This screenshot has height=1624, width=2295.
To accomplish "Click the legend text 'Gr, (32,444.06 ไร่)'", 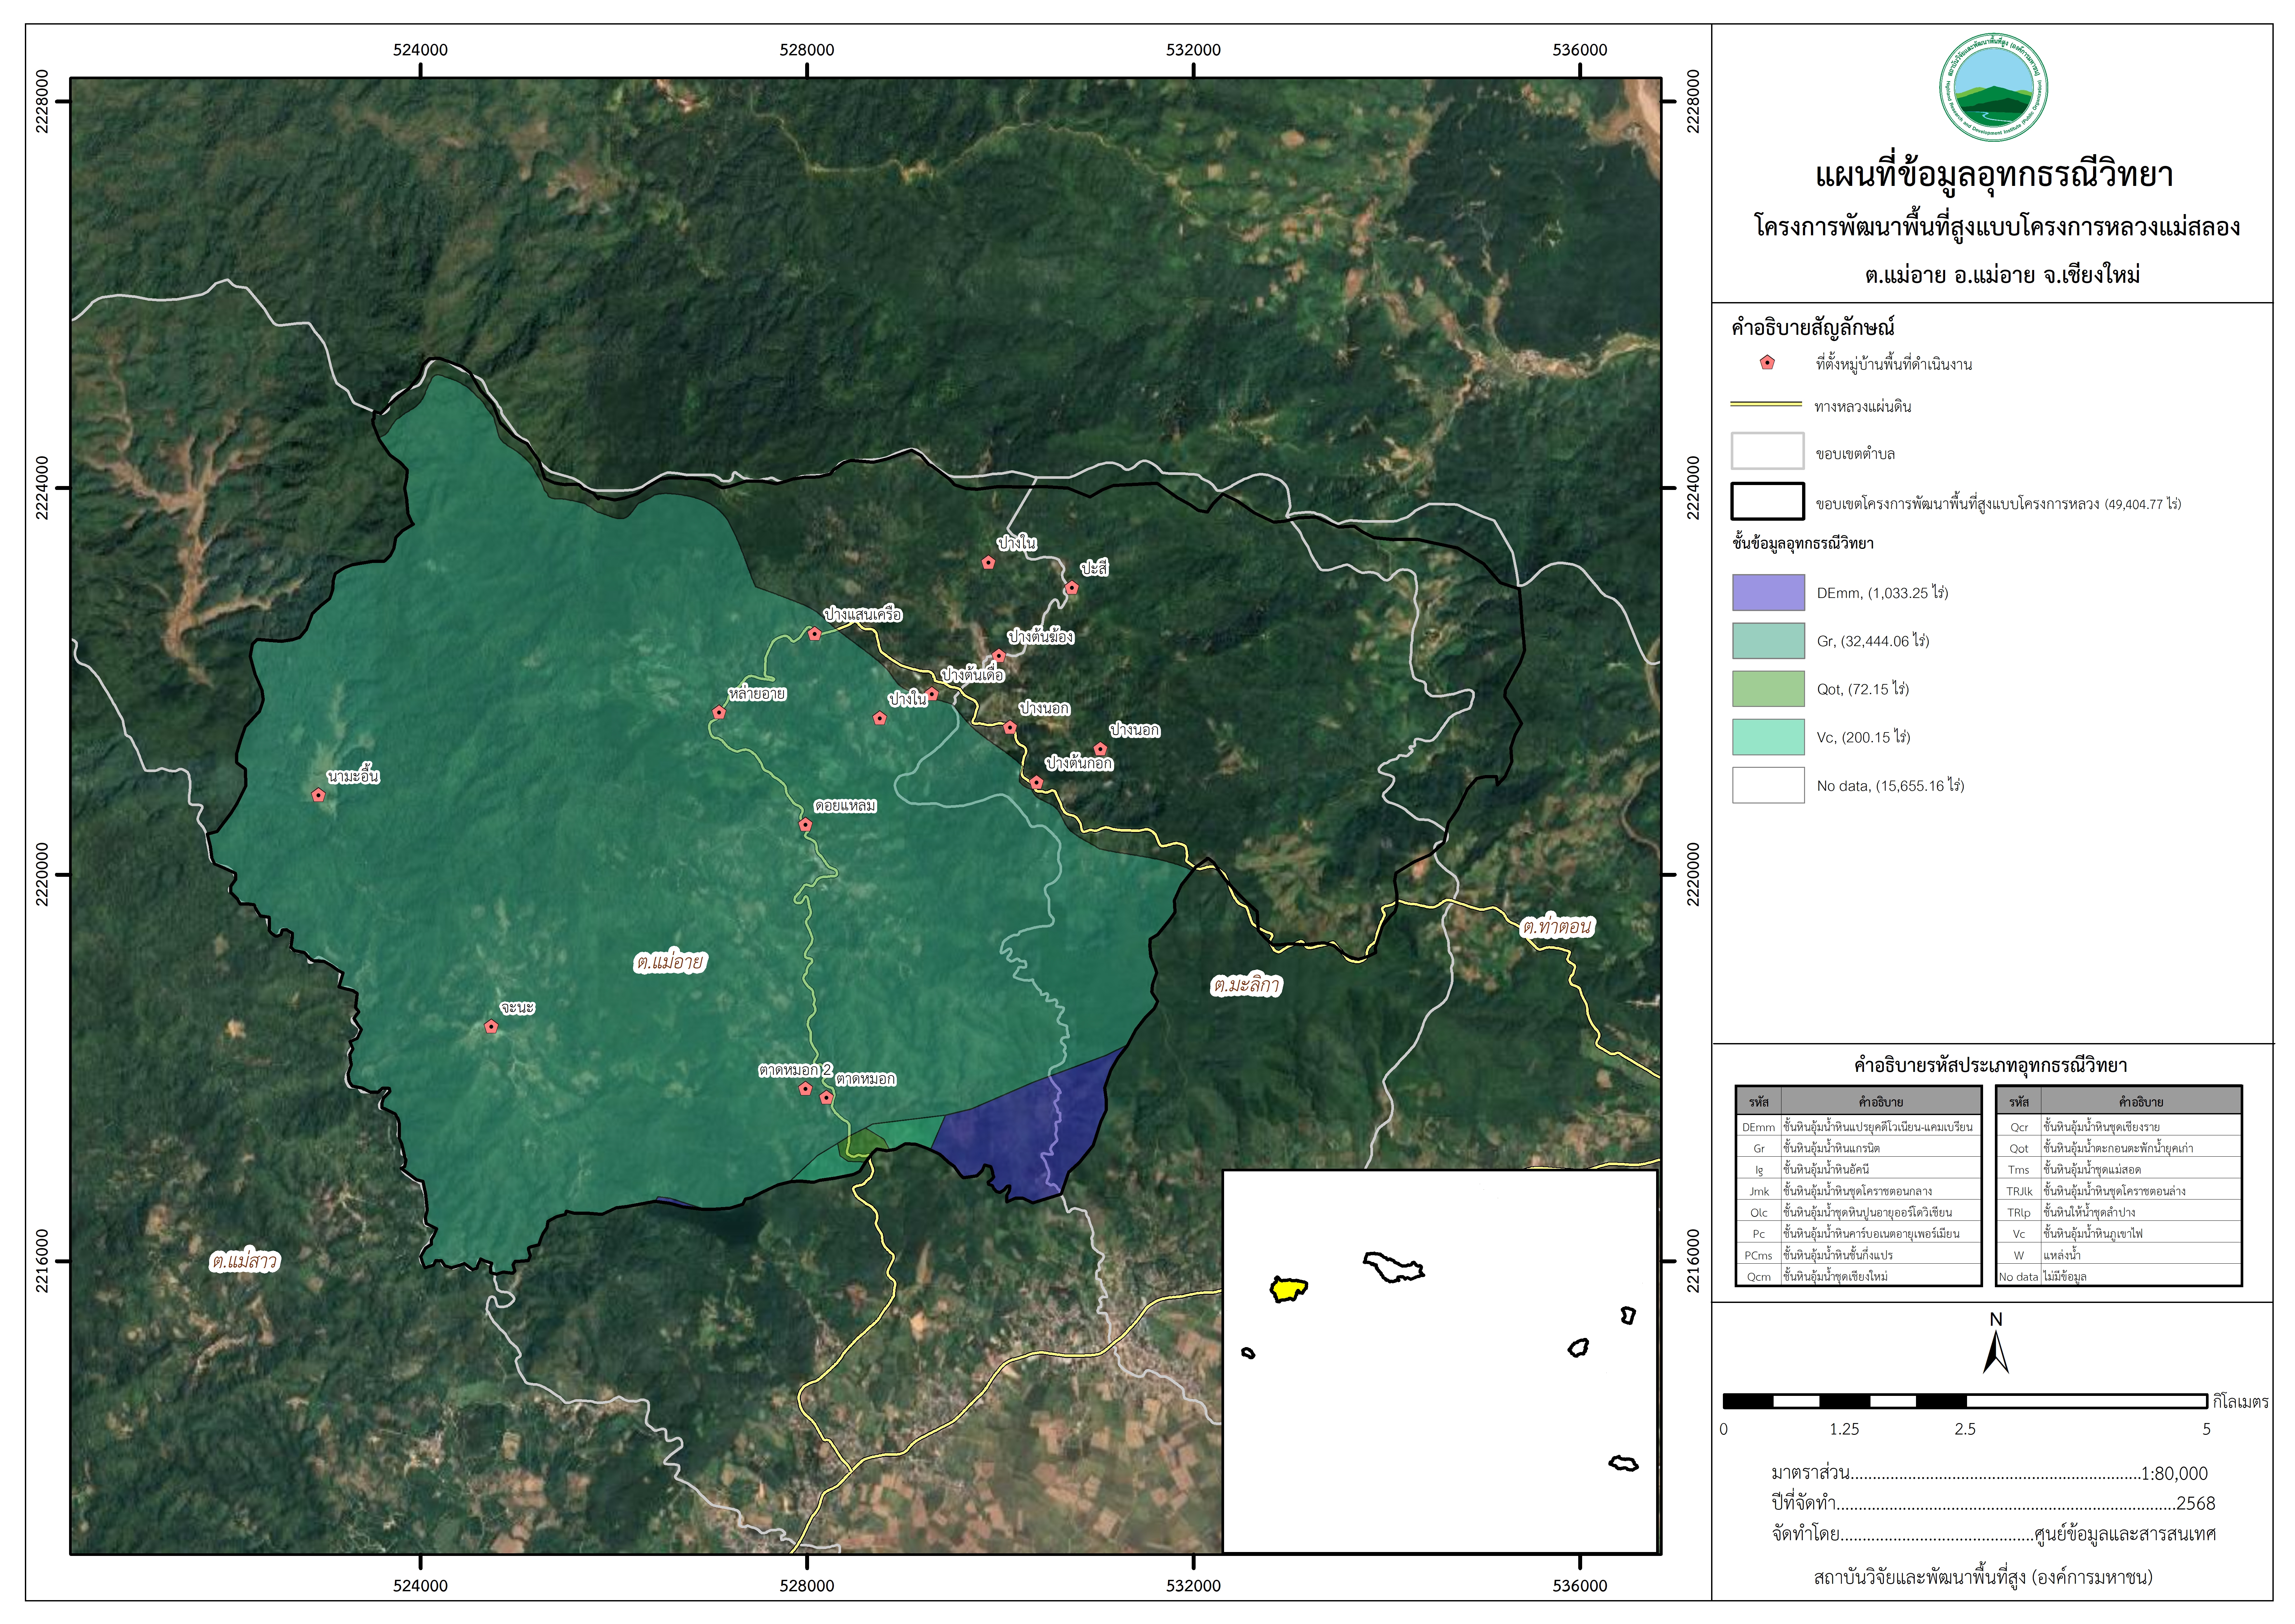I will point(1873,641).
